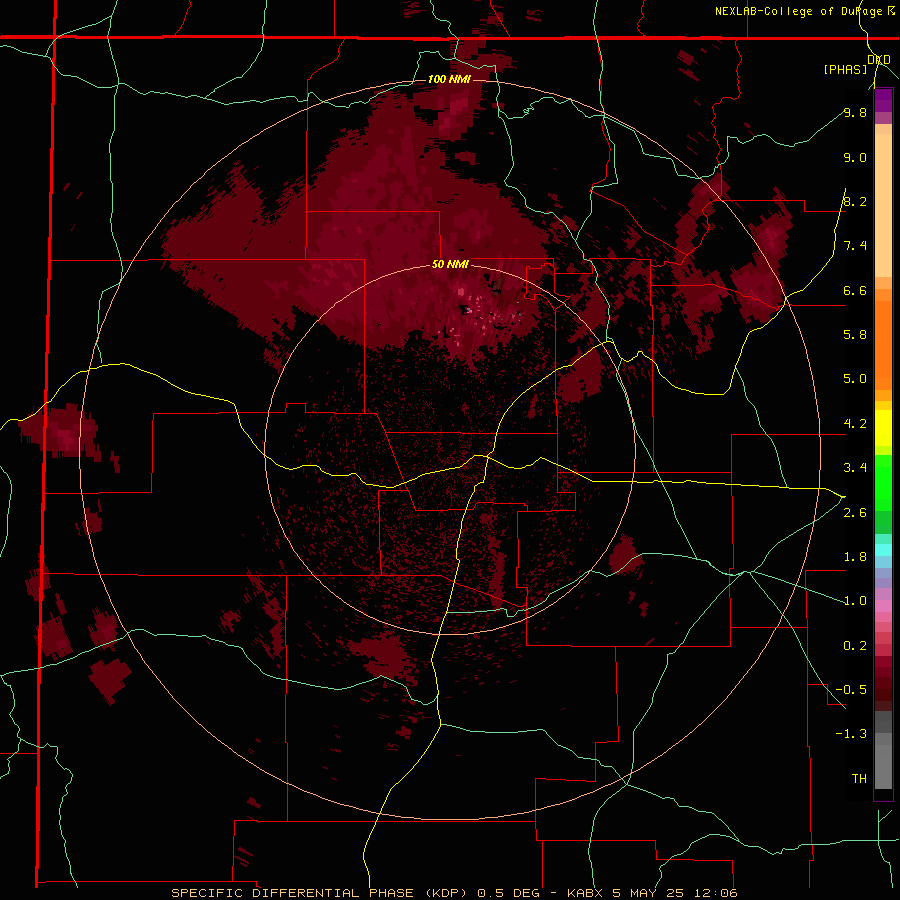Click the 4.2 value on color scale
This screenshot has height=900, width=900.
tap(855, 423)
